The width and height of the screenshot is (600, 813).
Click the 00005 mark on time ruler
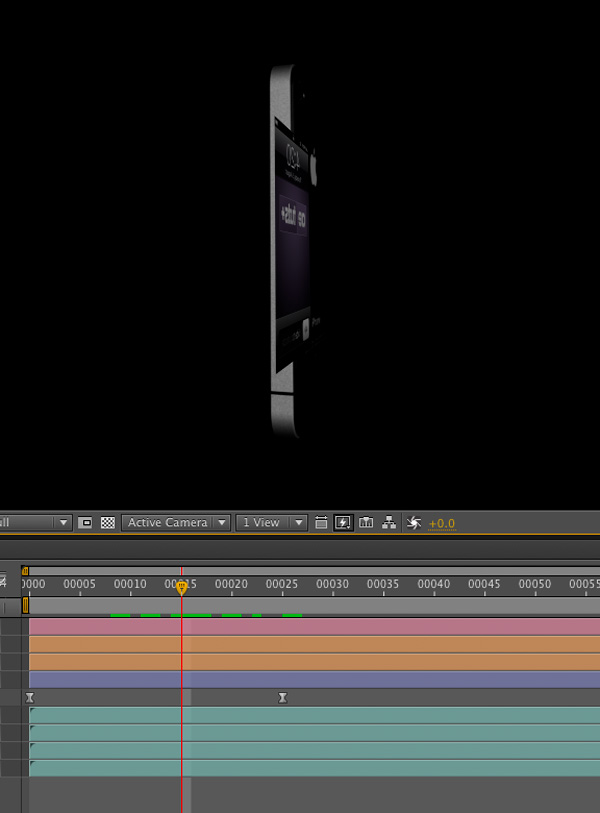(79, 584)
